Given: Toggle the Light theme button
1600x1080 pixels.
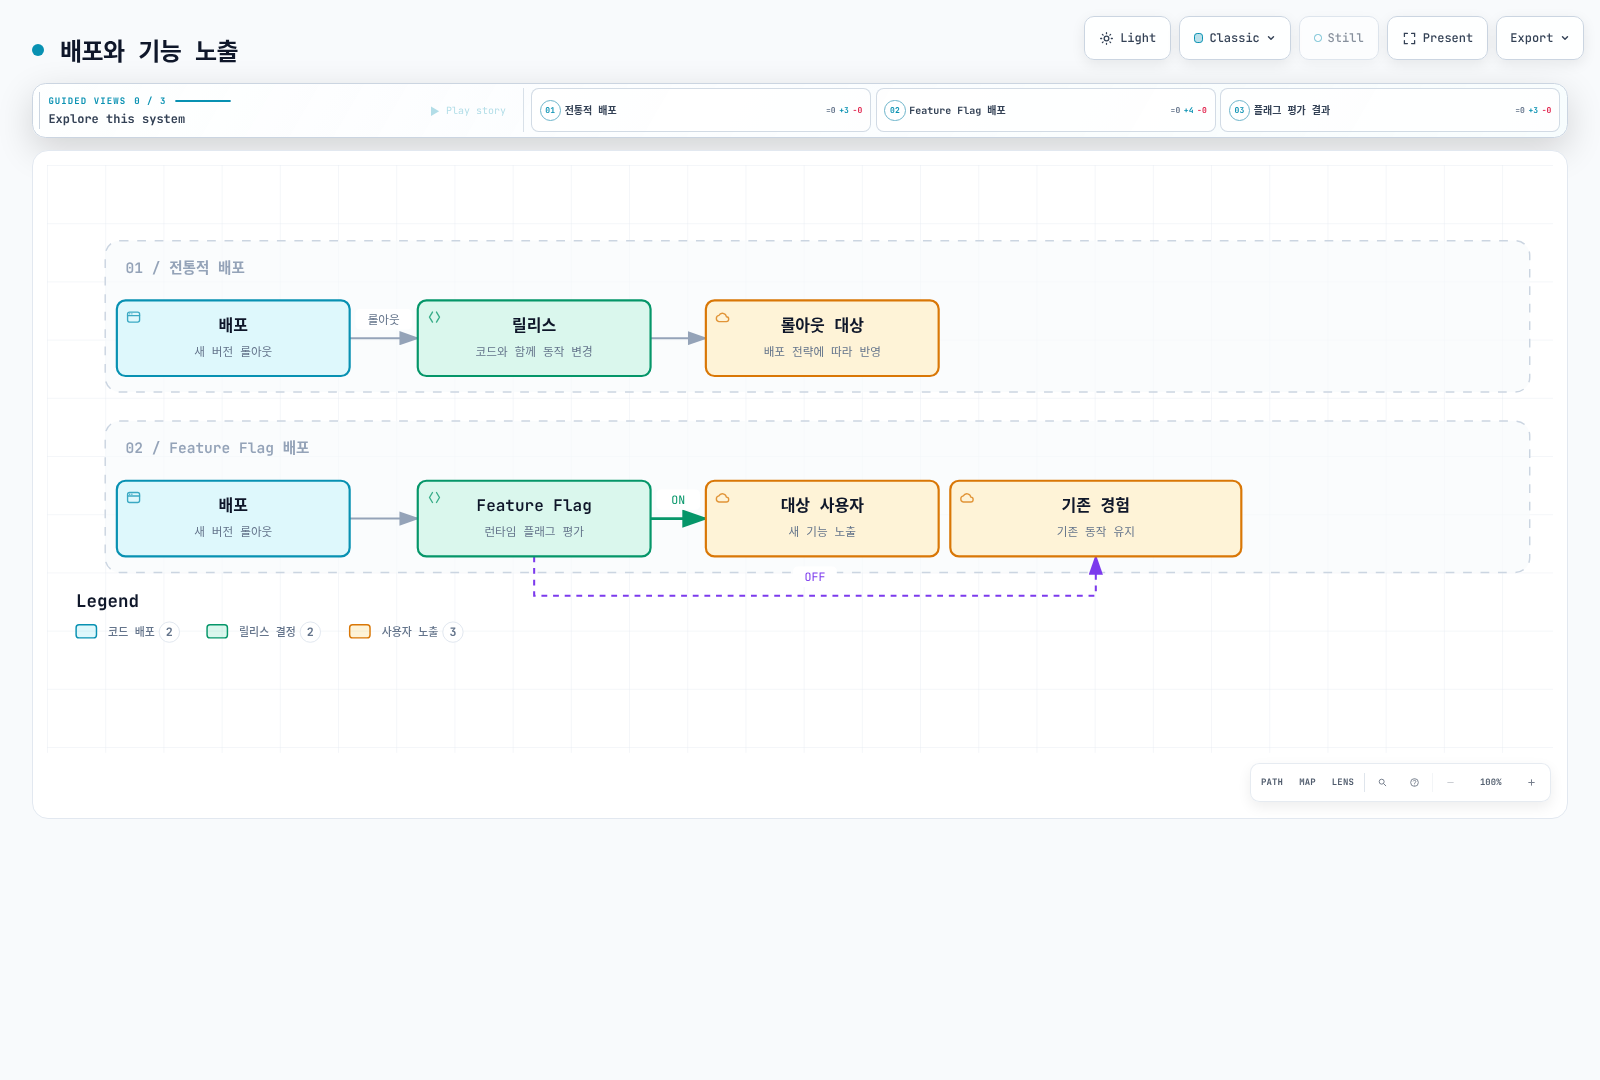Looking at the screenshot, I should [1127, 38].
